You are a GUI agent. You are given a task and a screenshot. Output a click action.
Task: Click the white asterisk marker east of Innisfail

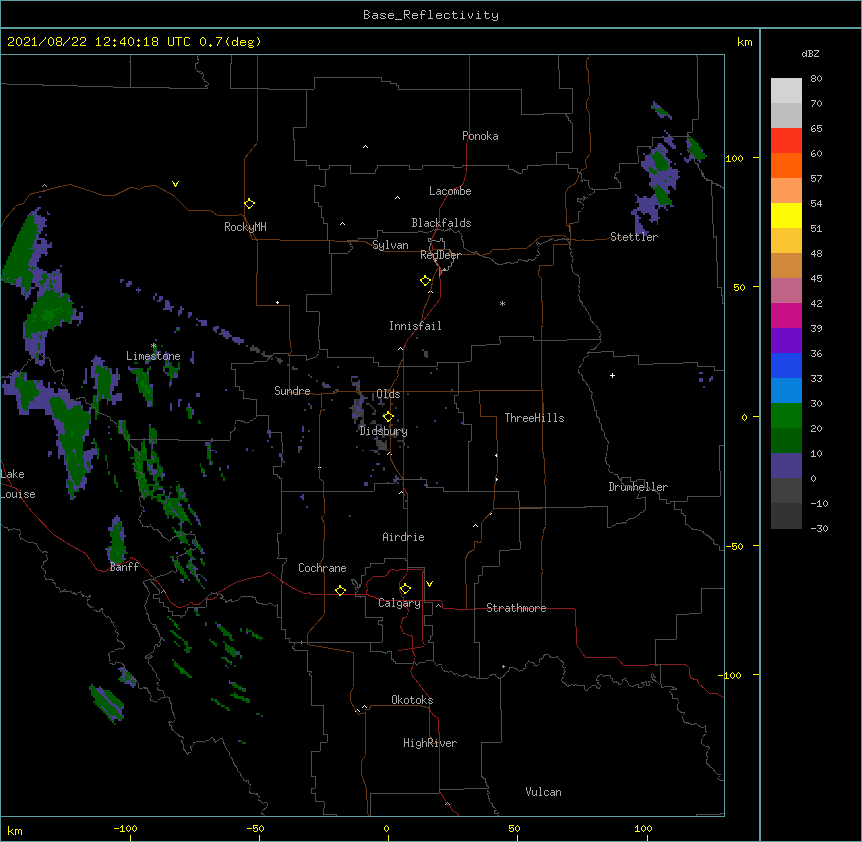click(502, 303)
